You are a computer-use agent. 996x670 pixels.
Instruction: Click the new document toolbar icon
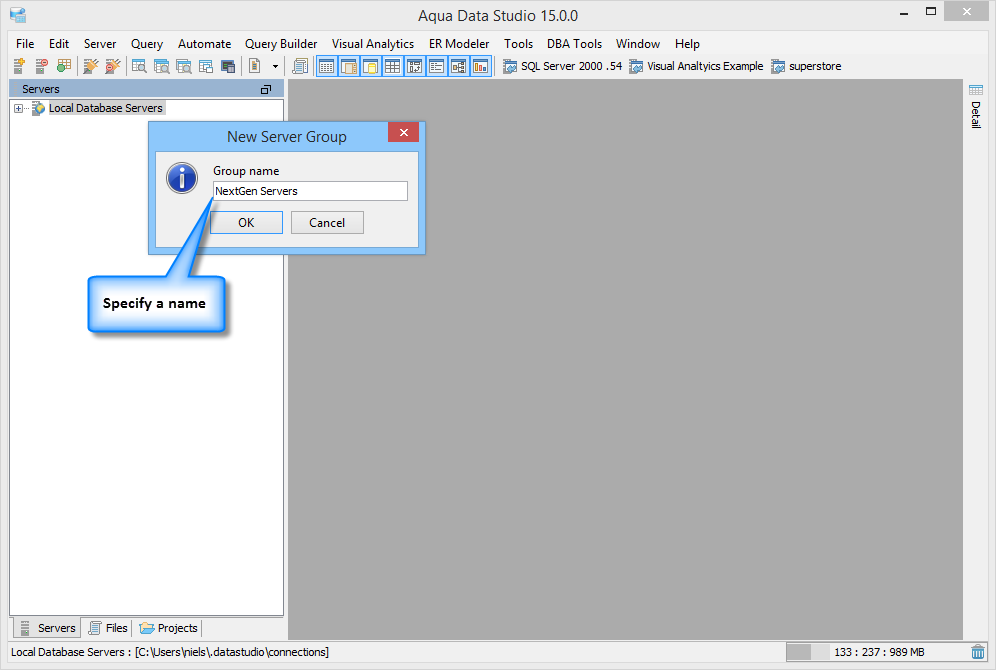(x=255, y=66)
